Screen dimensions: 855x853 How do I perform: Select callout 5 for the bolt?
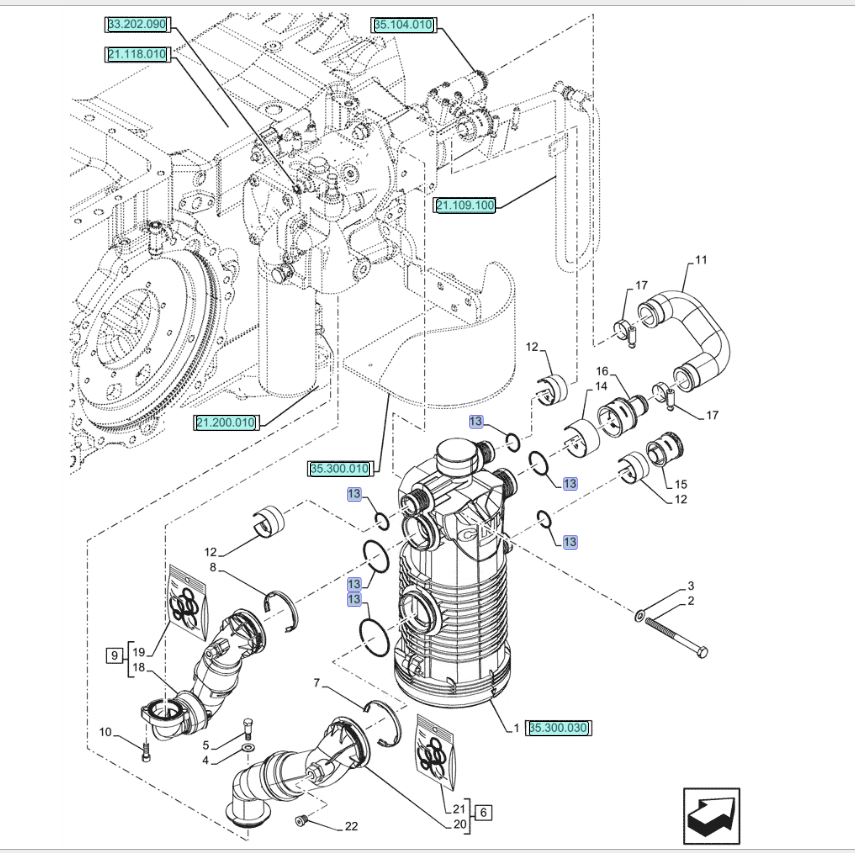pyautogui.click(x=206, y=745)
